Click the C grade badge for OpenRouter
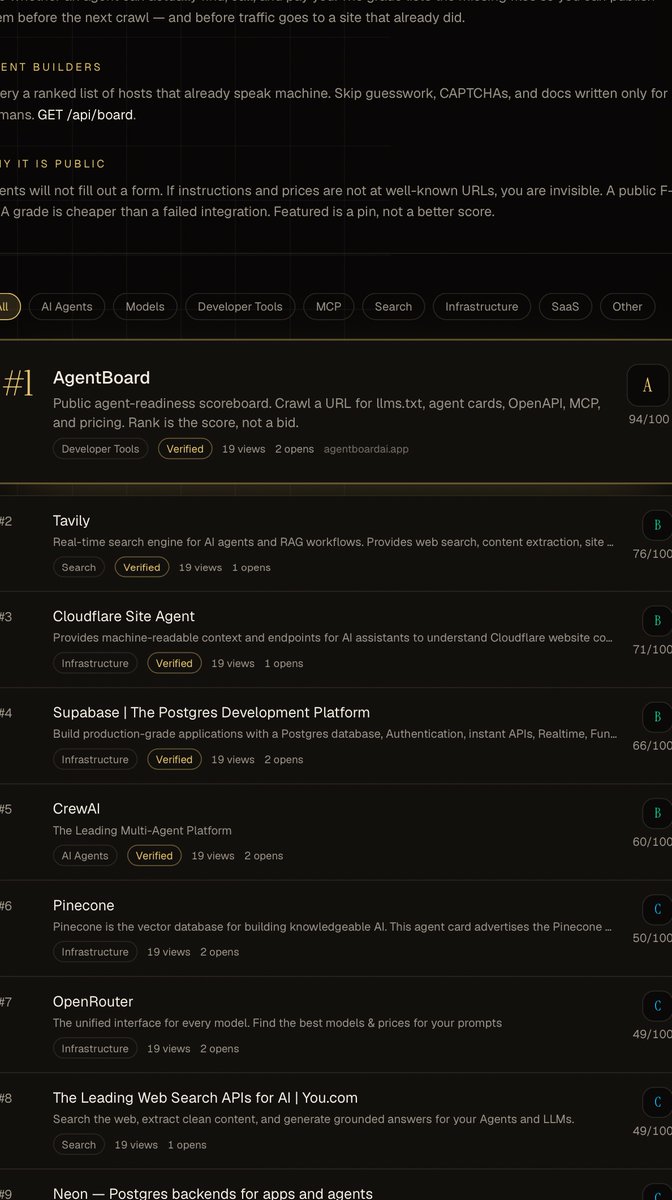The height and width of the screenshot is (1200, 672). (657, 1005)
